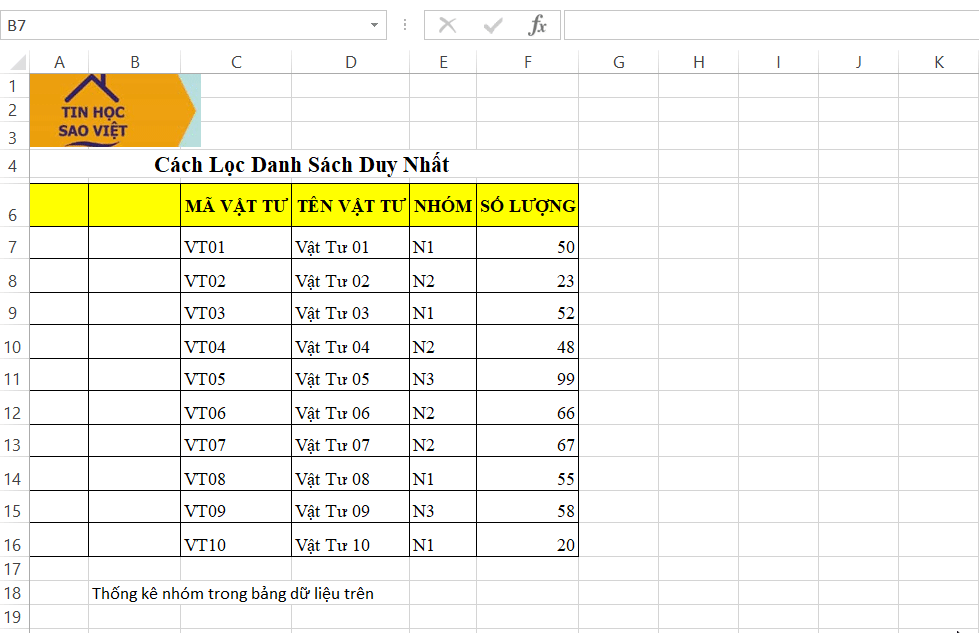This screenshot has width=979, height=633.
Task: Click the 'MÃ VẬT TƯ' header cell
Action: pos(236,205)
